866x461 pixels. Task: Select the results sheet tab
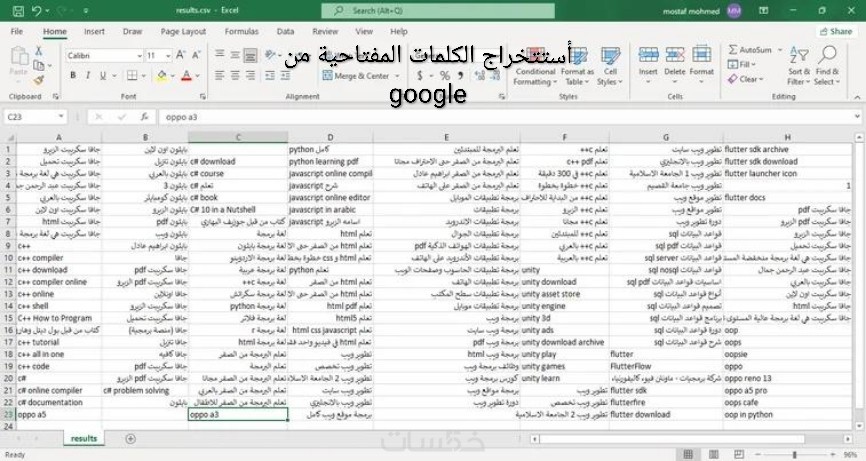pos(84,438)
